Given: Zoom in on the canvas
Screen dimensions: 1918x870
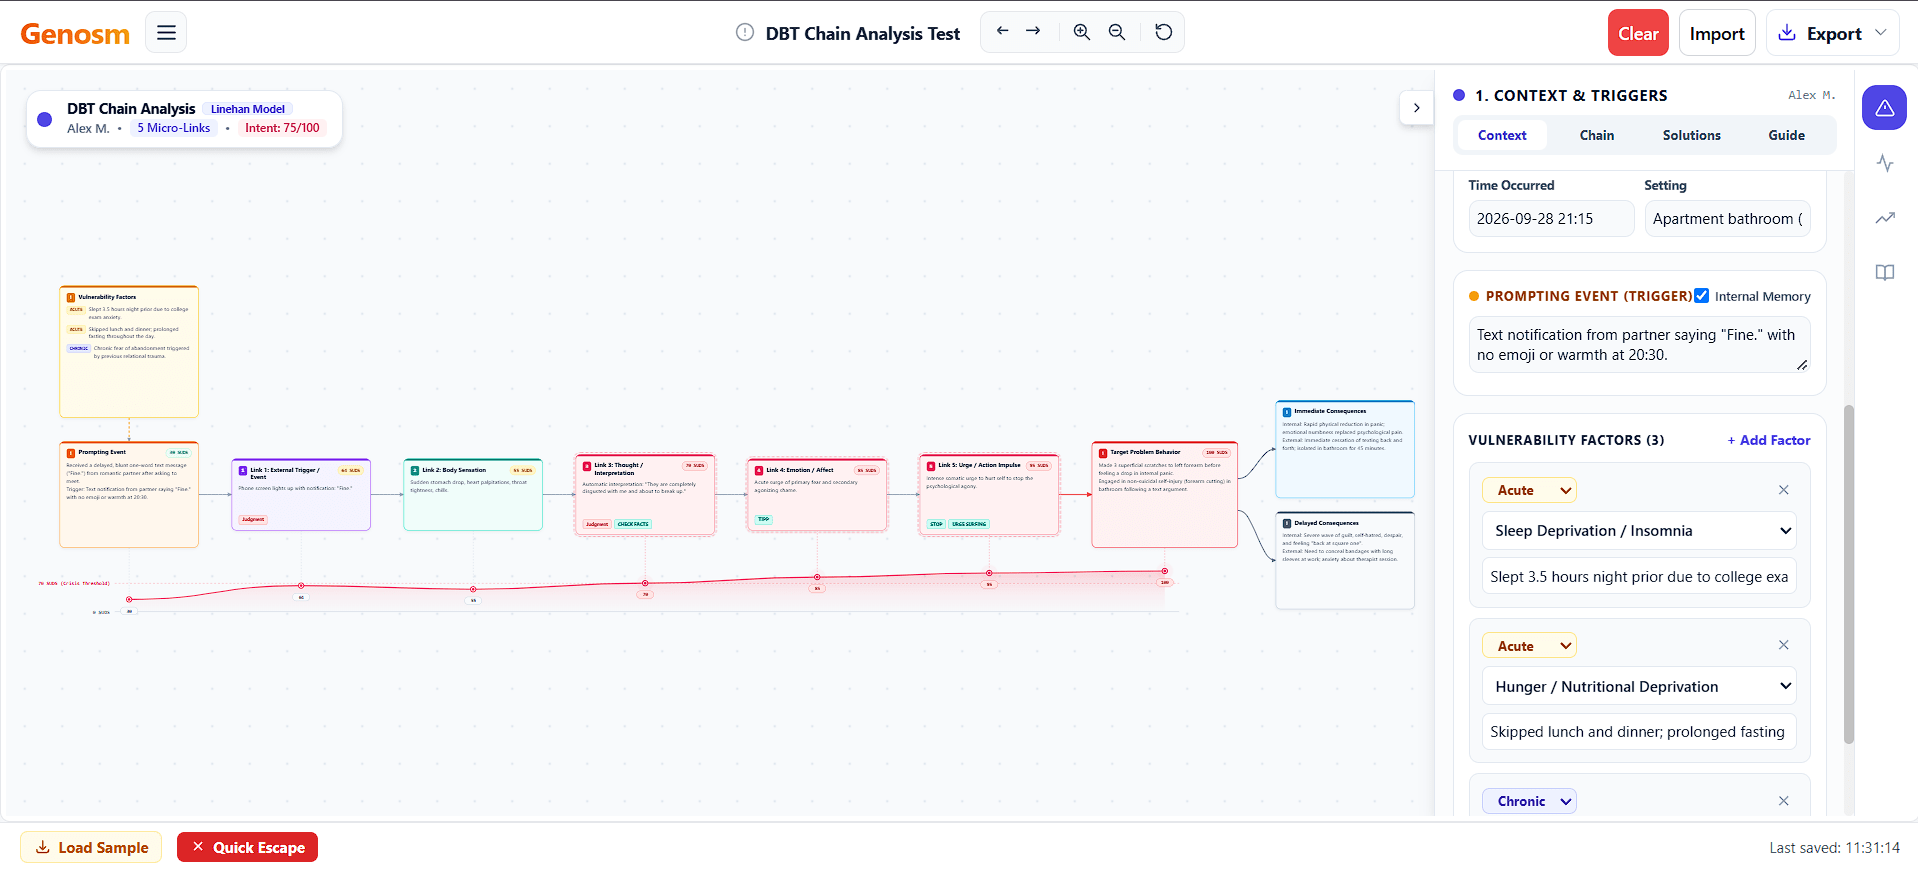Looking at the screenshot, I should [1082, 32].
